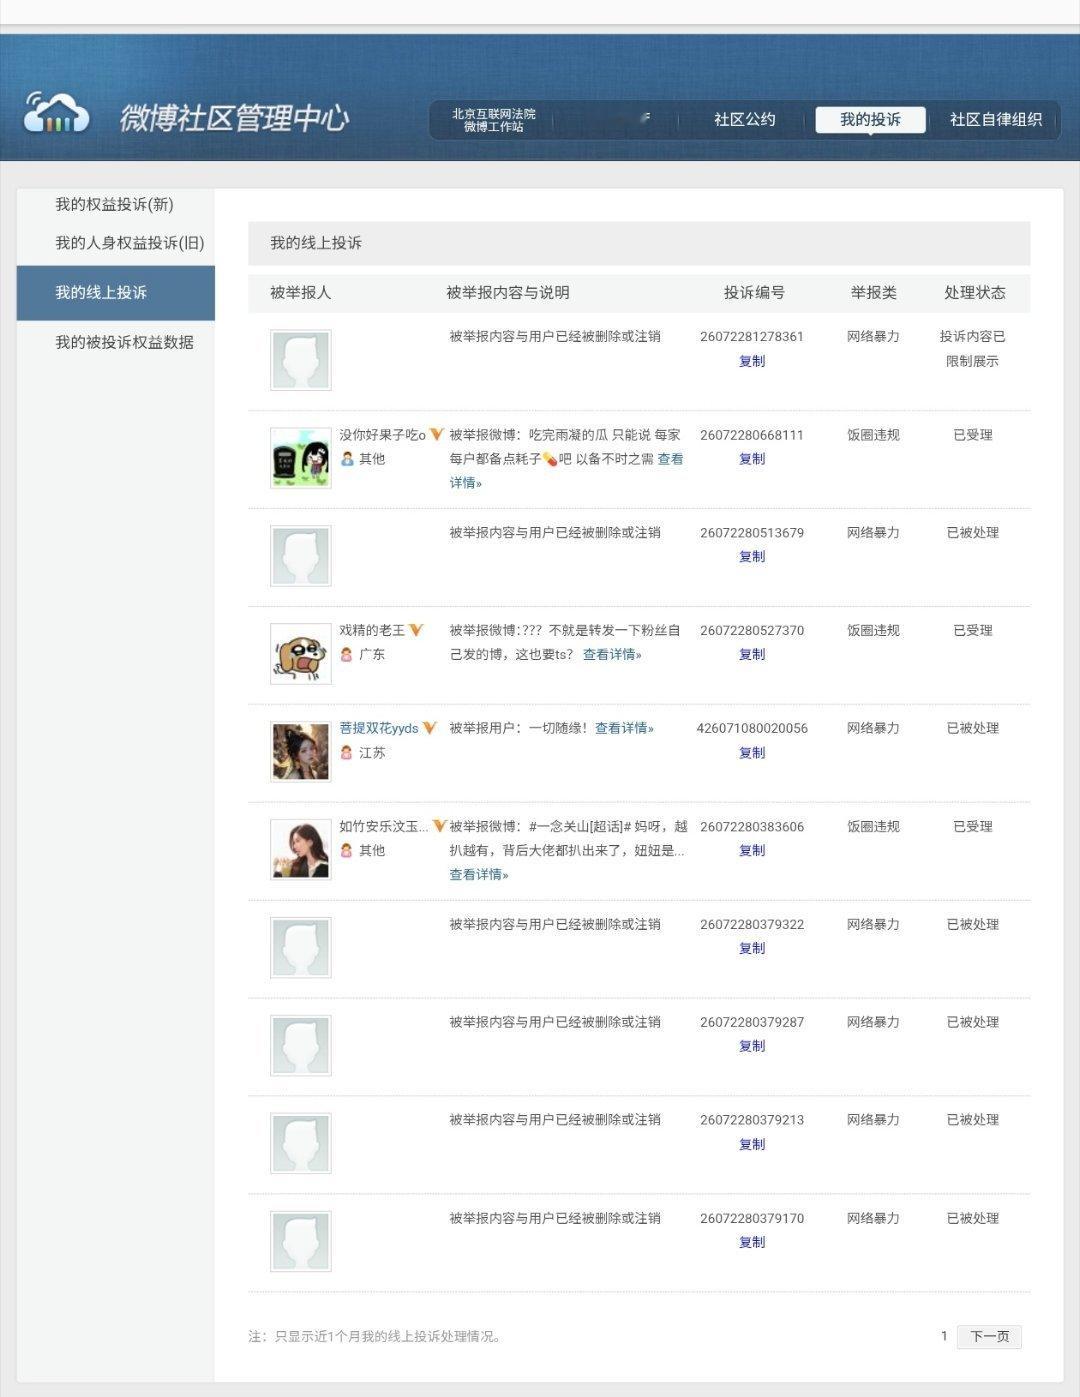The image size is (1080, 1397).
Task: Open 北京互联网法院 微博工作站 tab
Action: [493, 120]
